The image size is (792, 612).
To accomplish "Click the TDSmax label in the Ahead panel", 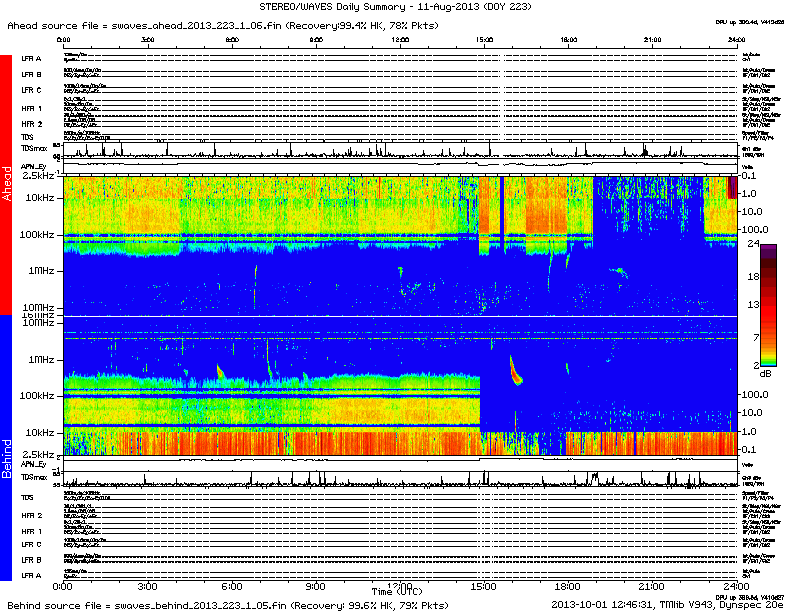I will tap(33, 147).
